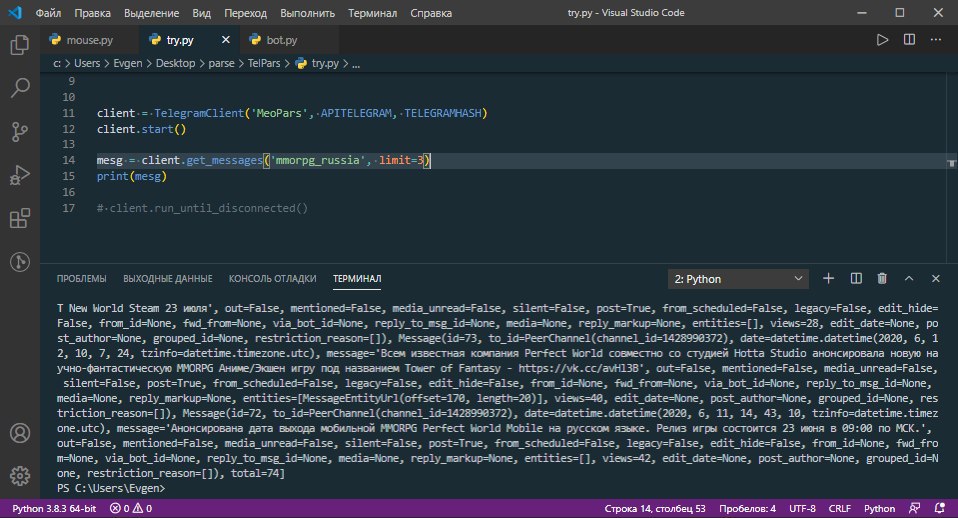
Task: Click Users in the breadcrumb path
Action: (x=87, y=63)
